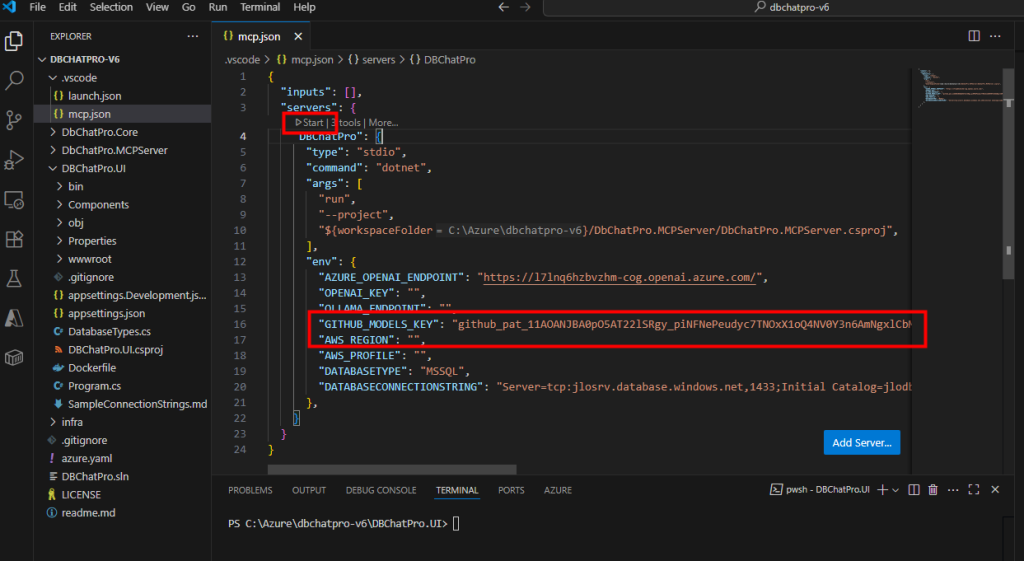The image size is (1024, 561).
Task: Open the Selection menu
Action: [111, 7]
